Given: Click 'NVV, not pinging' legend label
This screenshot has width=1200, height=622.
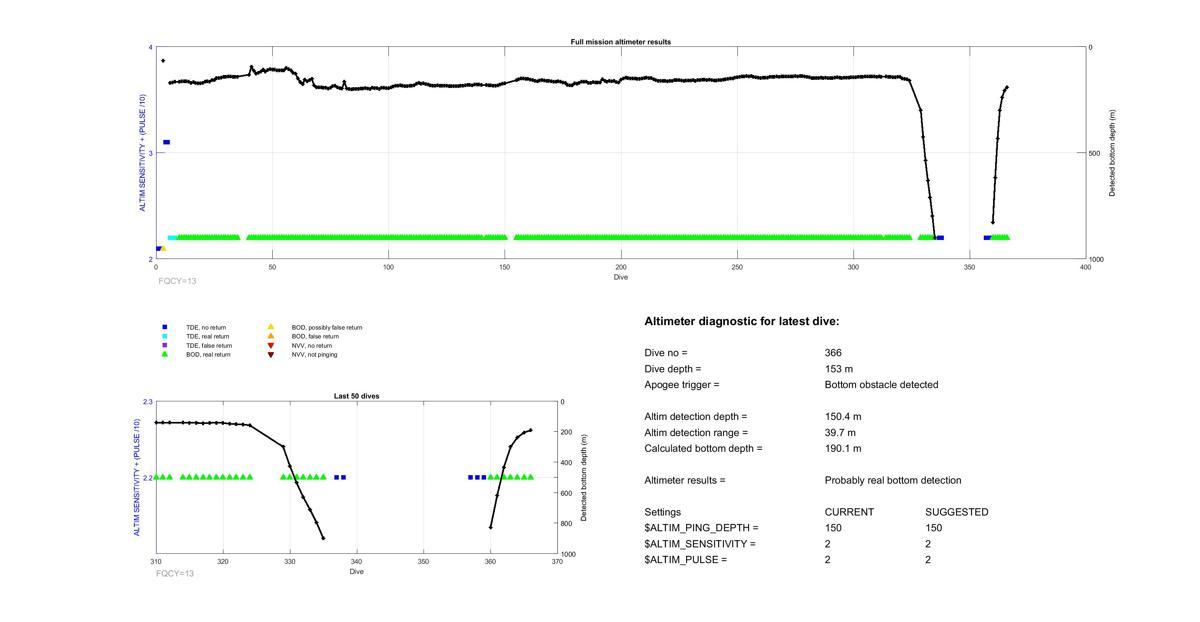Looking at the screenshot, I should coord(314,354).
